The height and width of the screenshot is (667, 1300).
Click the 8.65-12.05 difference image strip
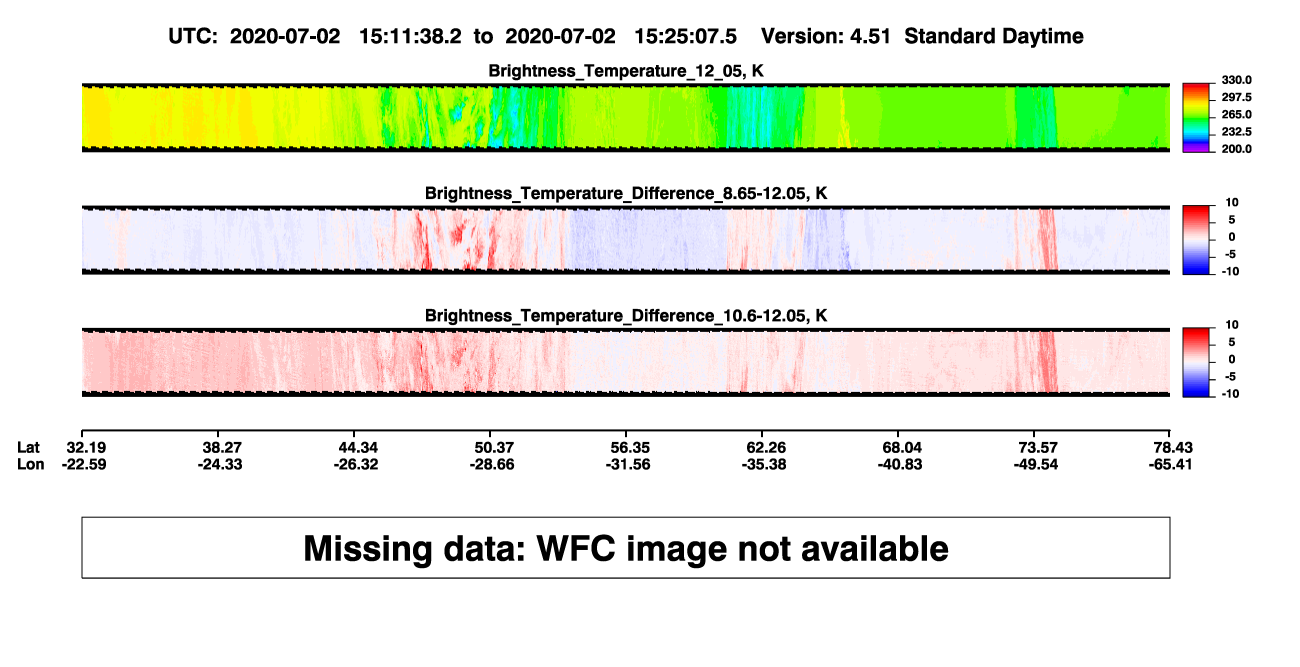coord(626,240)
